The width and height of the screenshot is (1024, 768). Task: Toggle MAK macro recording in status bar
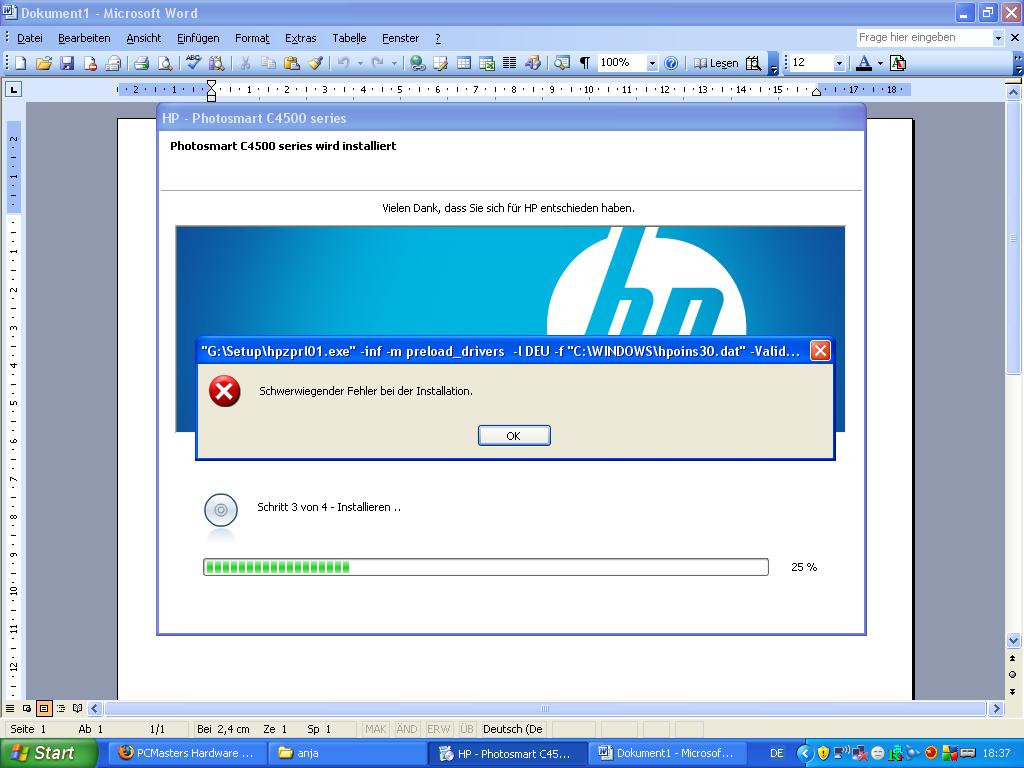376,729
